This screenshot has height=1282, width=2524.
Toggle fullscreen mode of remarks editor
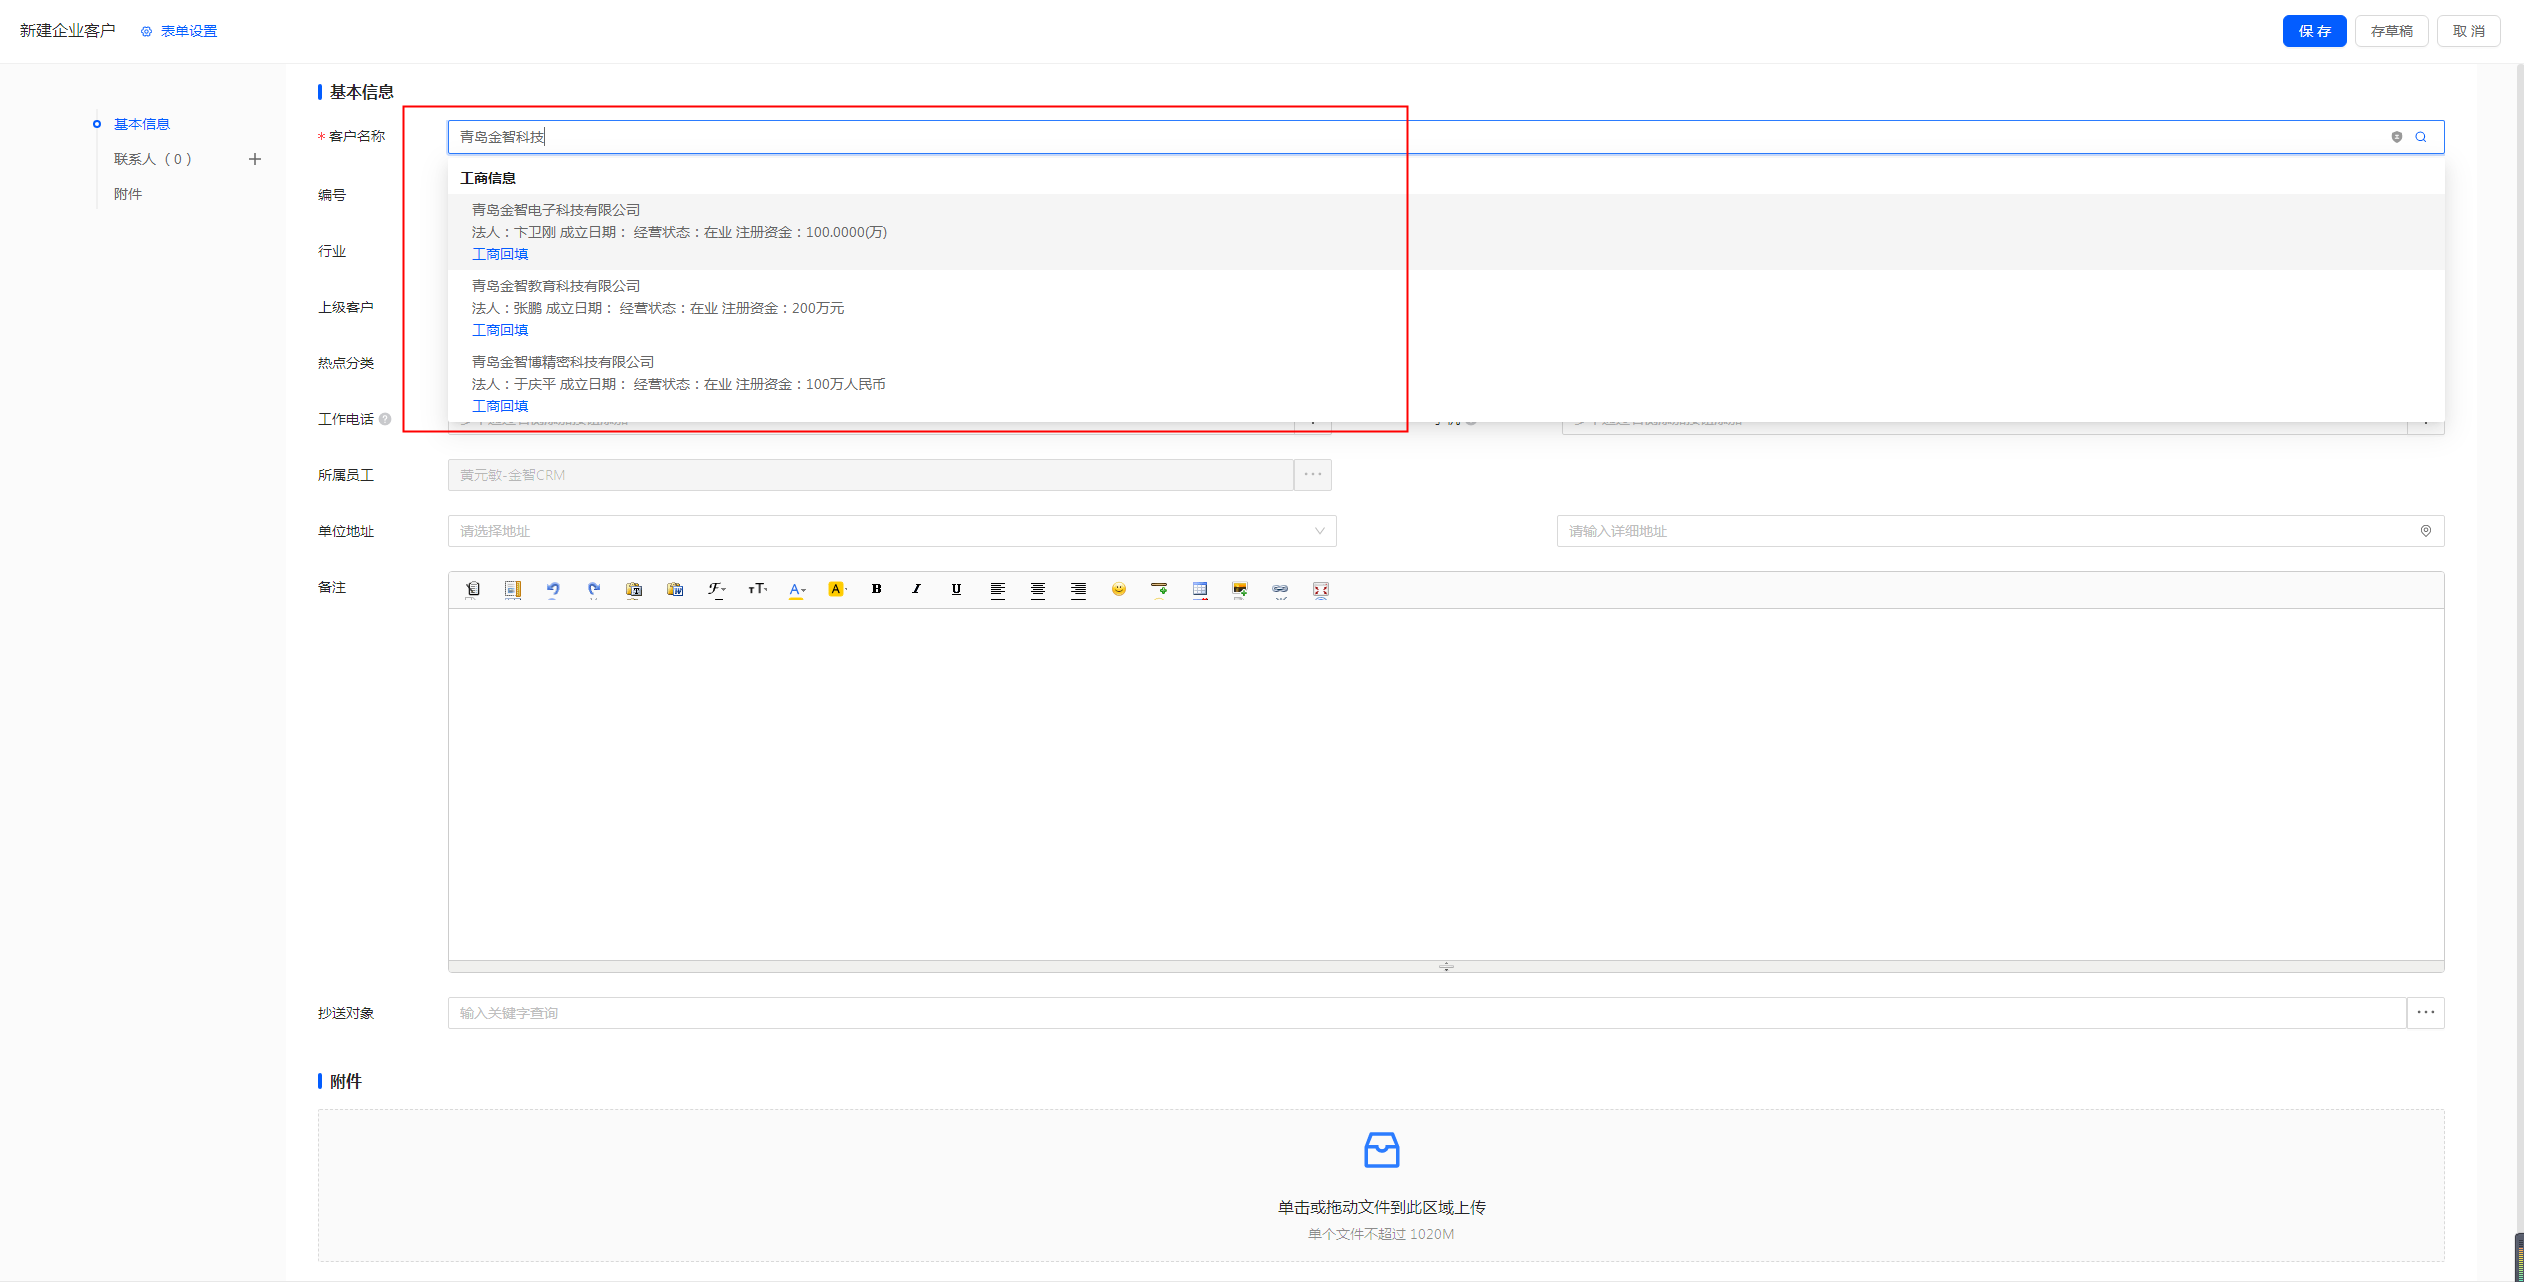pyautogui.click(x=1321, y=590)
